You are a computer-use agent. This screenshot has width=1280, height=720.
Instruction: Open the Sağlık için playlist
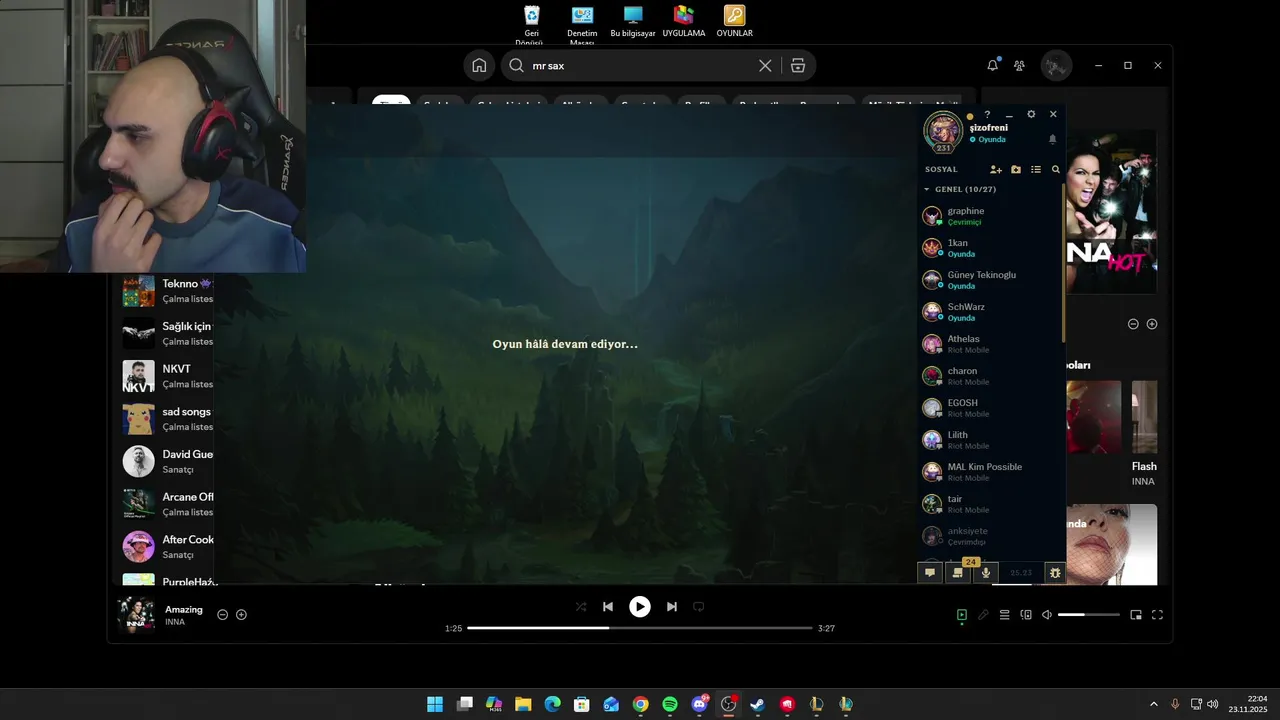pyautogui.click(x=168, y=334)
